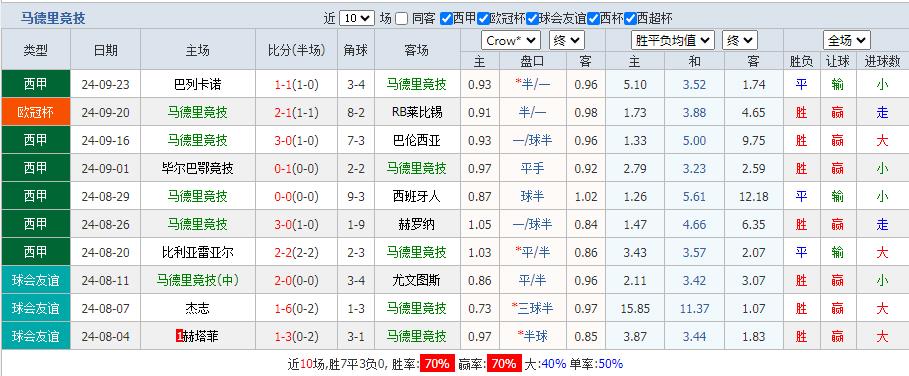Click the 马德里竞技(中) home team link
The height and width of the screenshot is (376, 909).
coord(198,280)
